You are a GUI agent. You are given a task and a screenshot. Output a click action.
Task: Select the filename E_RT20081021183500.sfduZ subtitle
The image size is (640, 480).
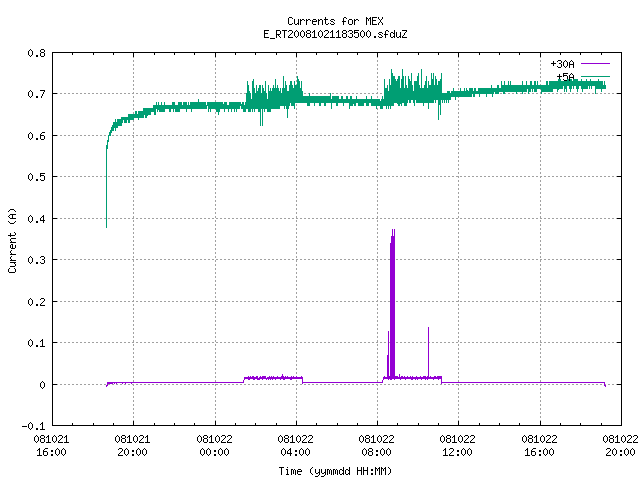click(x=335, y=34)
